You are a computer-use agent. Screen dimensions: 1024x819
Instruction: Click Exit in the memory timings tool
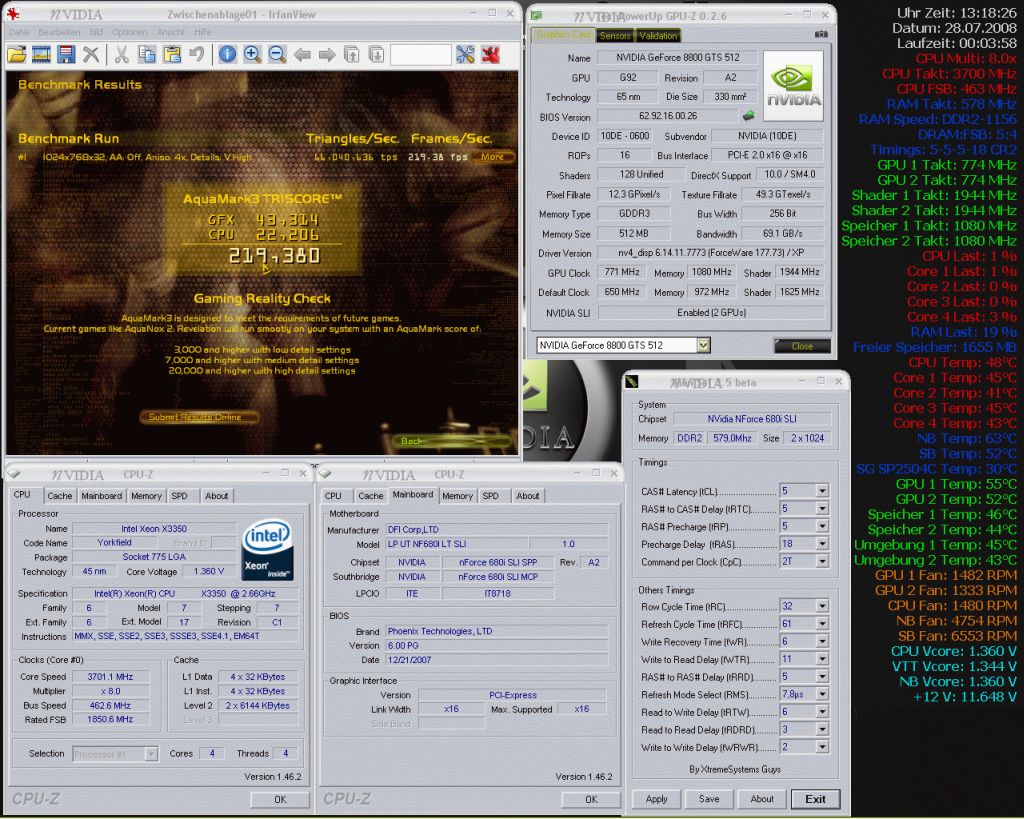pyautogui.click(x=815, y=799)
